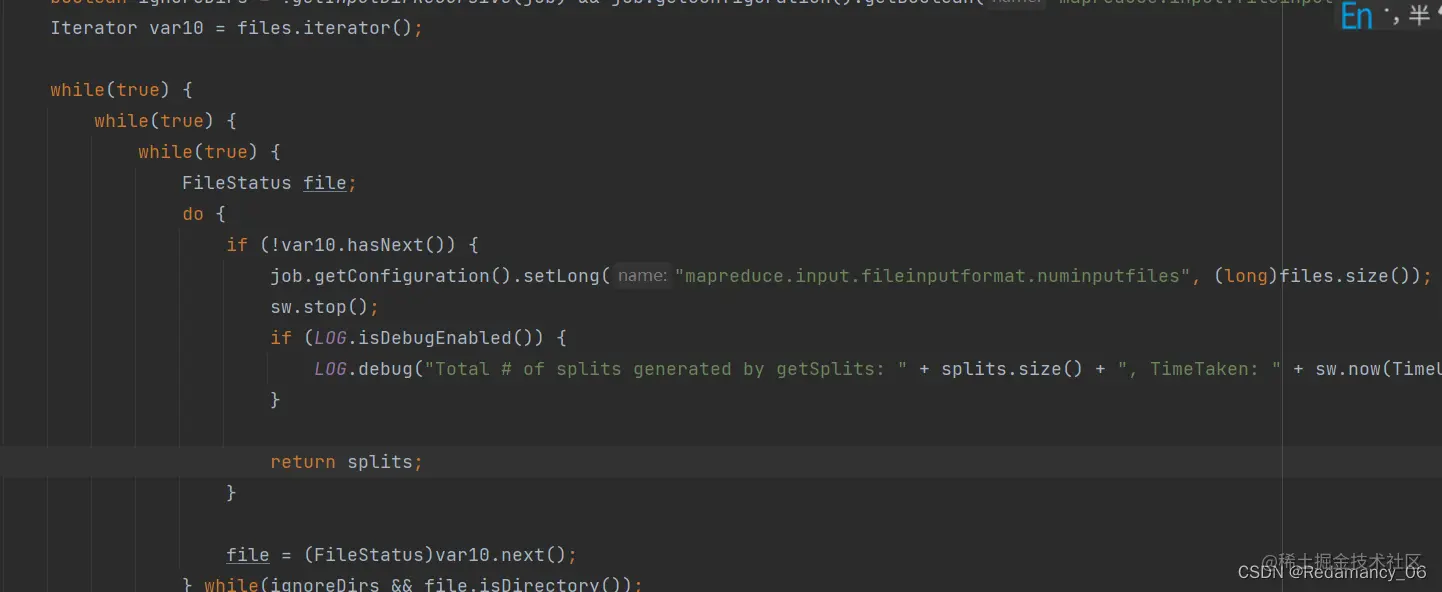Click the "return splits;" statement

[347, 462]
